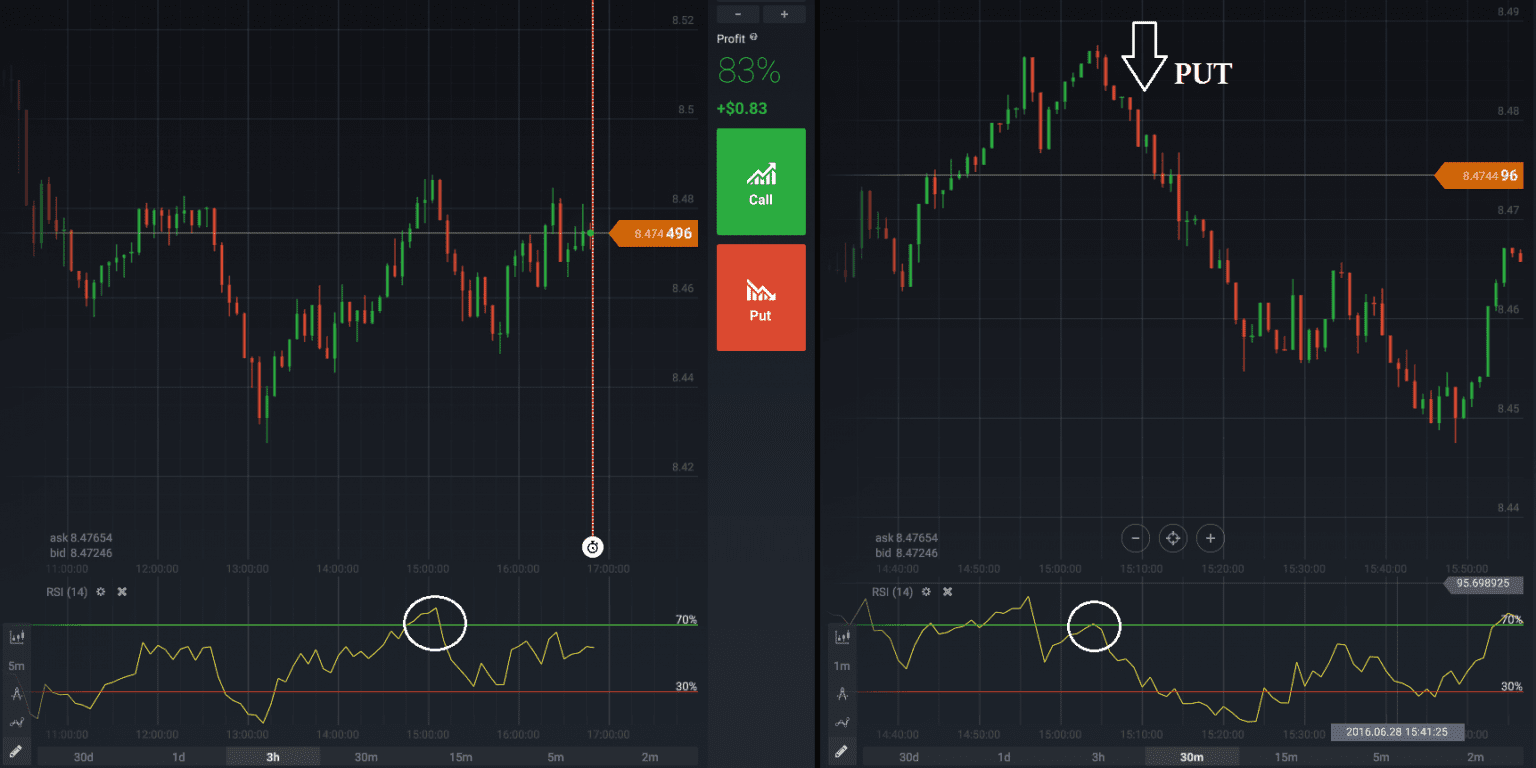Click the green Call button
The width and height of the screenshot is (1536, 768).
[761, 182]
